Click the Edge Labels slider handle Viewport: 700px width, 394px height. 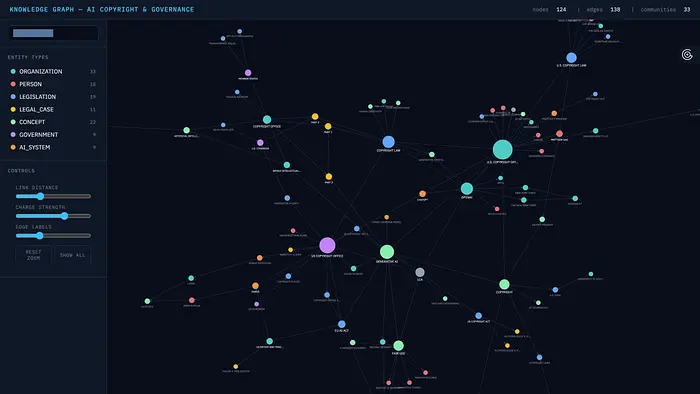[40, 236]
